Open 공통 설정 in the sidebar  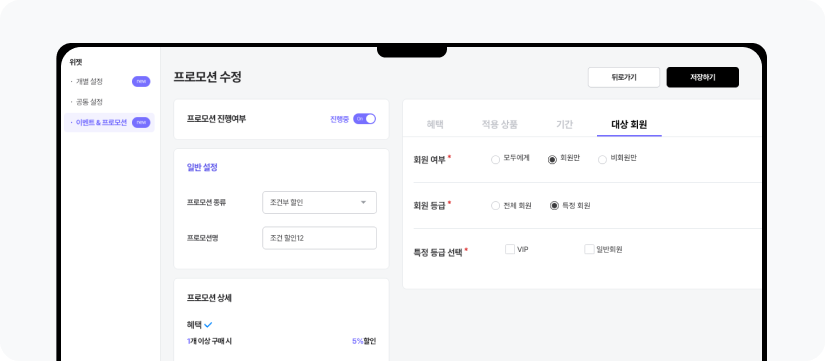(89, 102)
